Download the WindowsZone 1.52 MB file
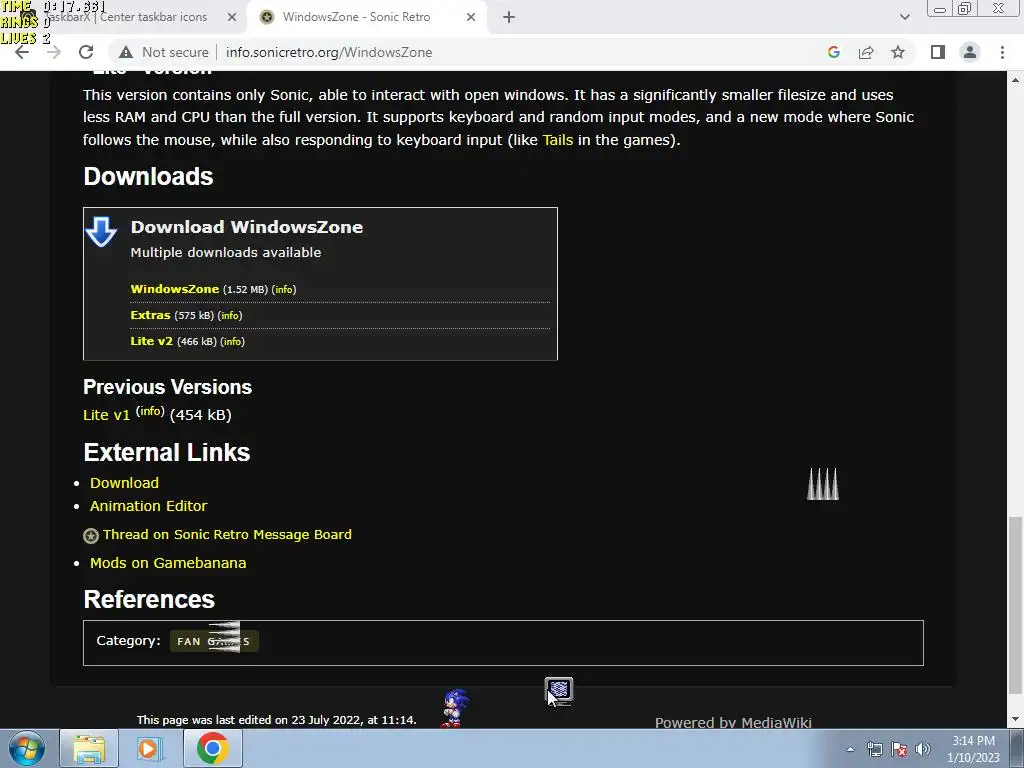The width and height of the screenshot is (1024, 768). (x=174, y=289)
